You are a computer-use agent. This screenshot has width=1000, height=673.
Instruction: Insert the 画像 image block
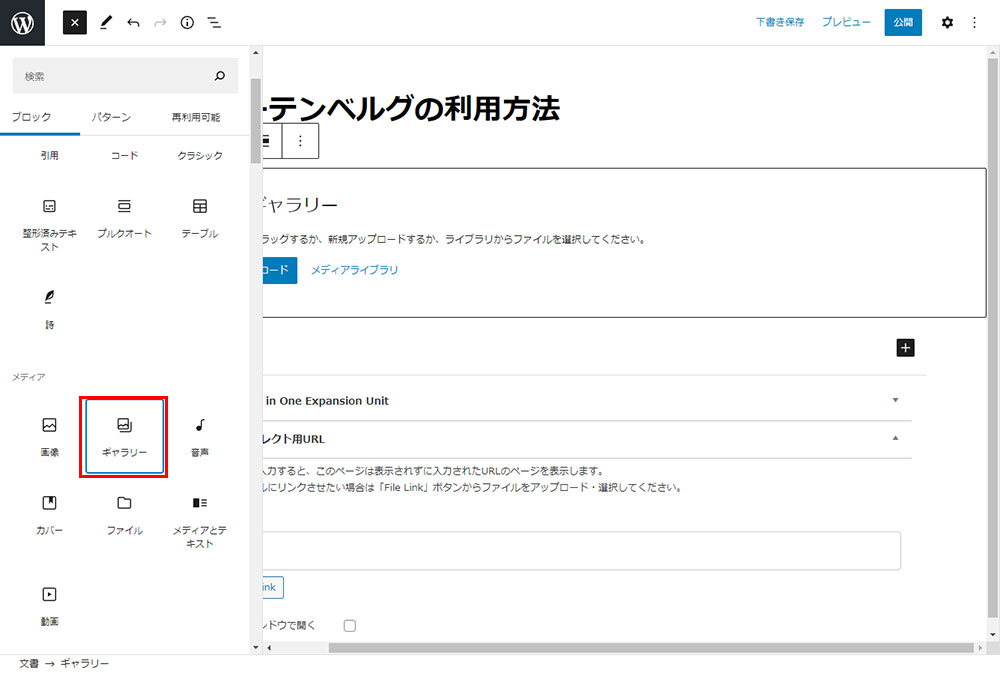49,436
